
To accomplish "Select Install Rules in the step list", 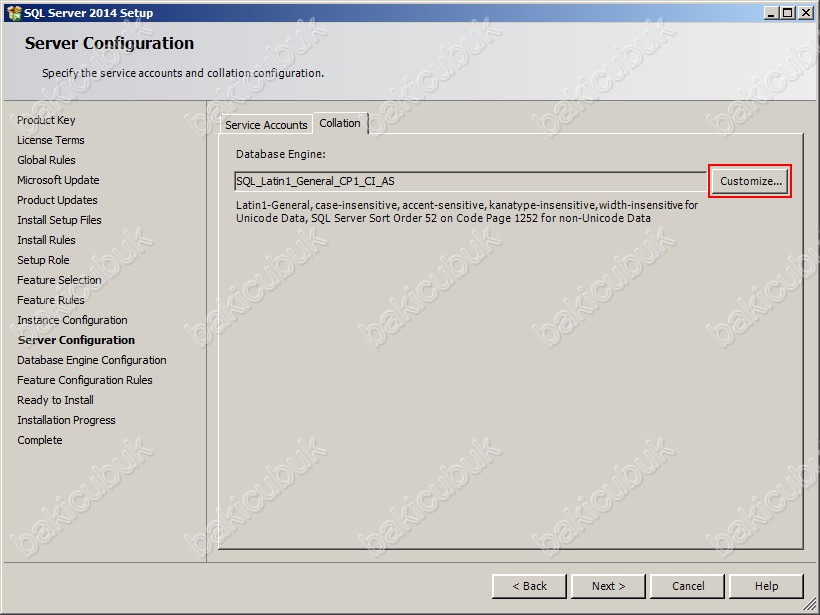I will (46, 240).
